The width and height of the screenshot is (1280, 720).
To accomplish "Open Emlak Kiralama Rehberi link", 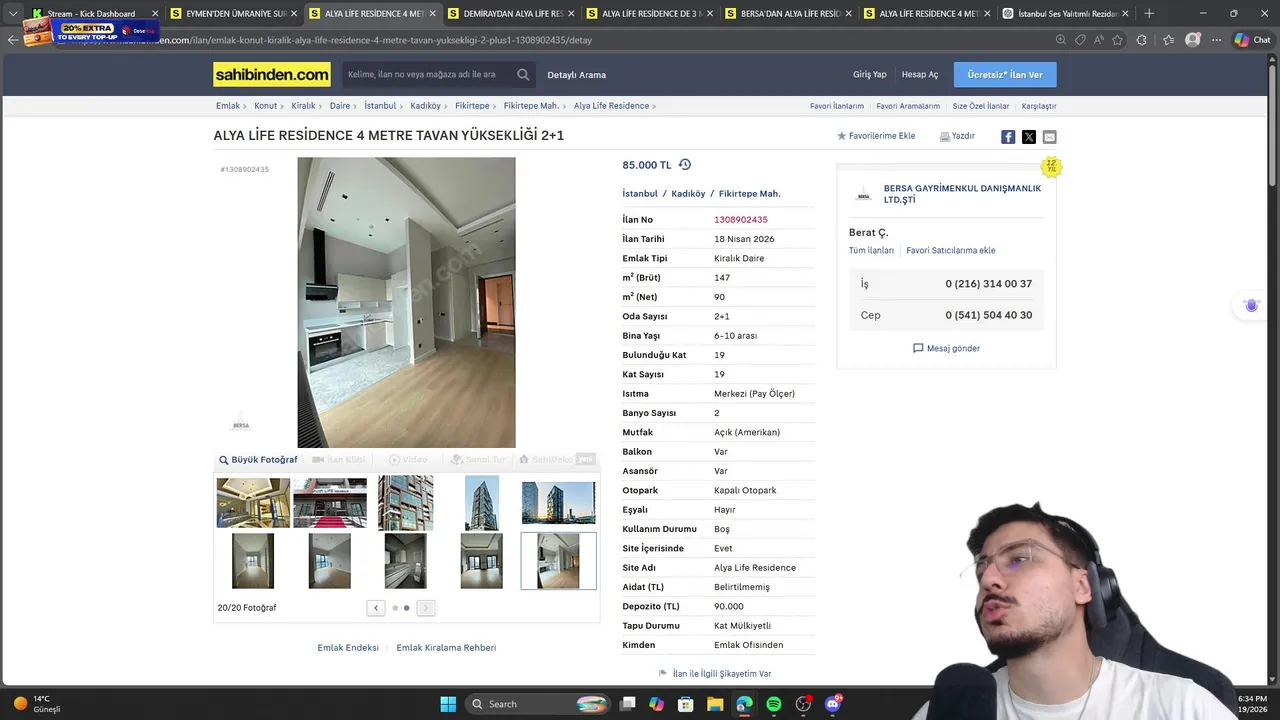I will tap(446, 648).
